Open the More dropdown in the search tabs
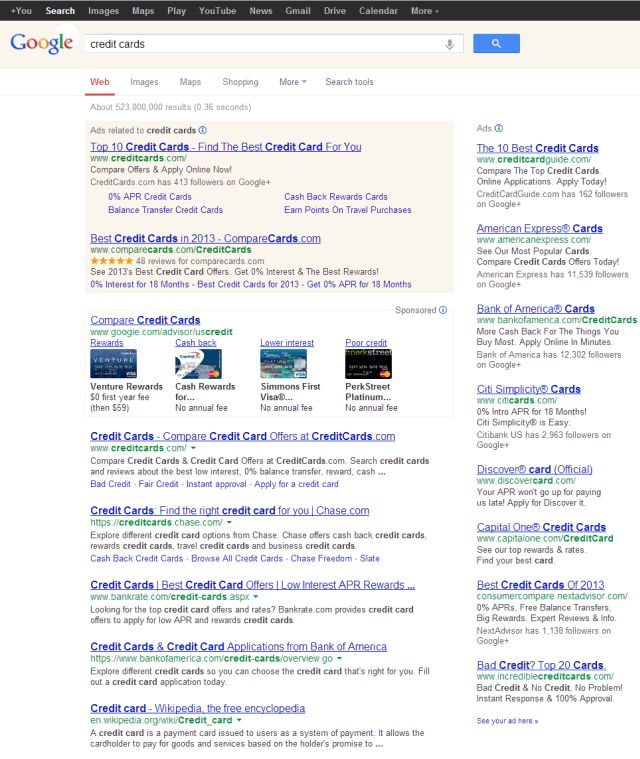Viewport: 640px width, 759px height. [x=293, y=82]
